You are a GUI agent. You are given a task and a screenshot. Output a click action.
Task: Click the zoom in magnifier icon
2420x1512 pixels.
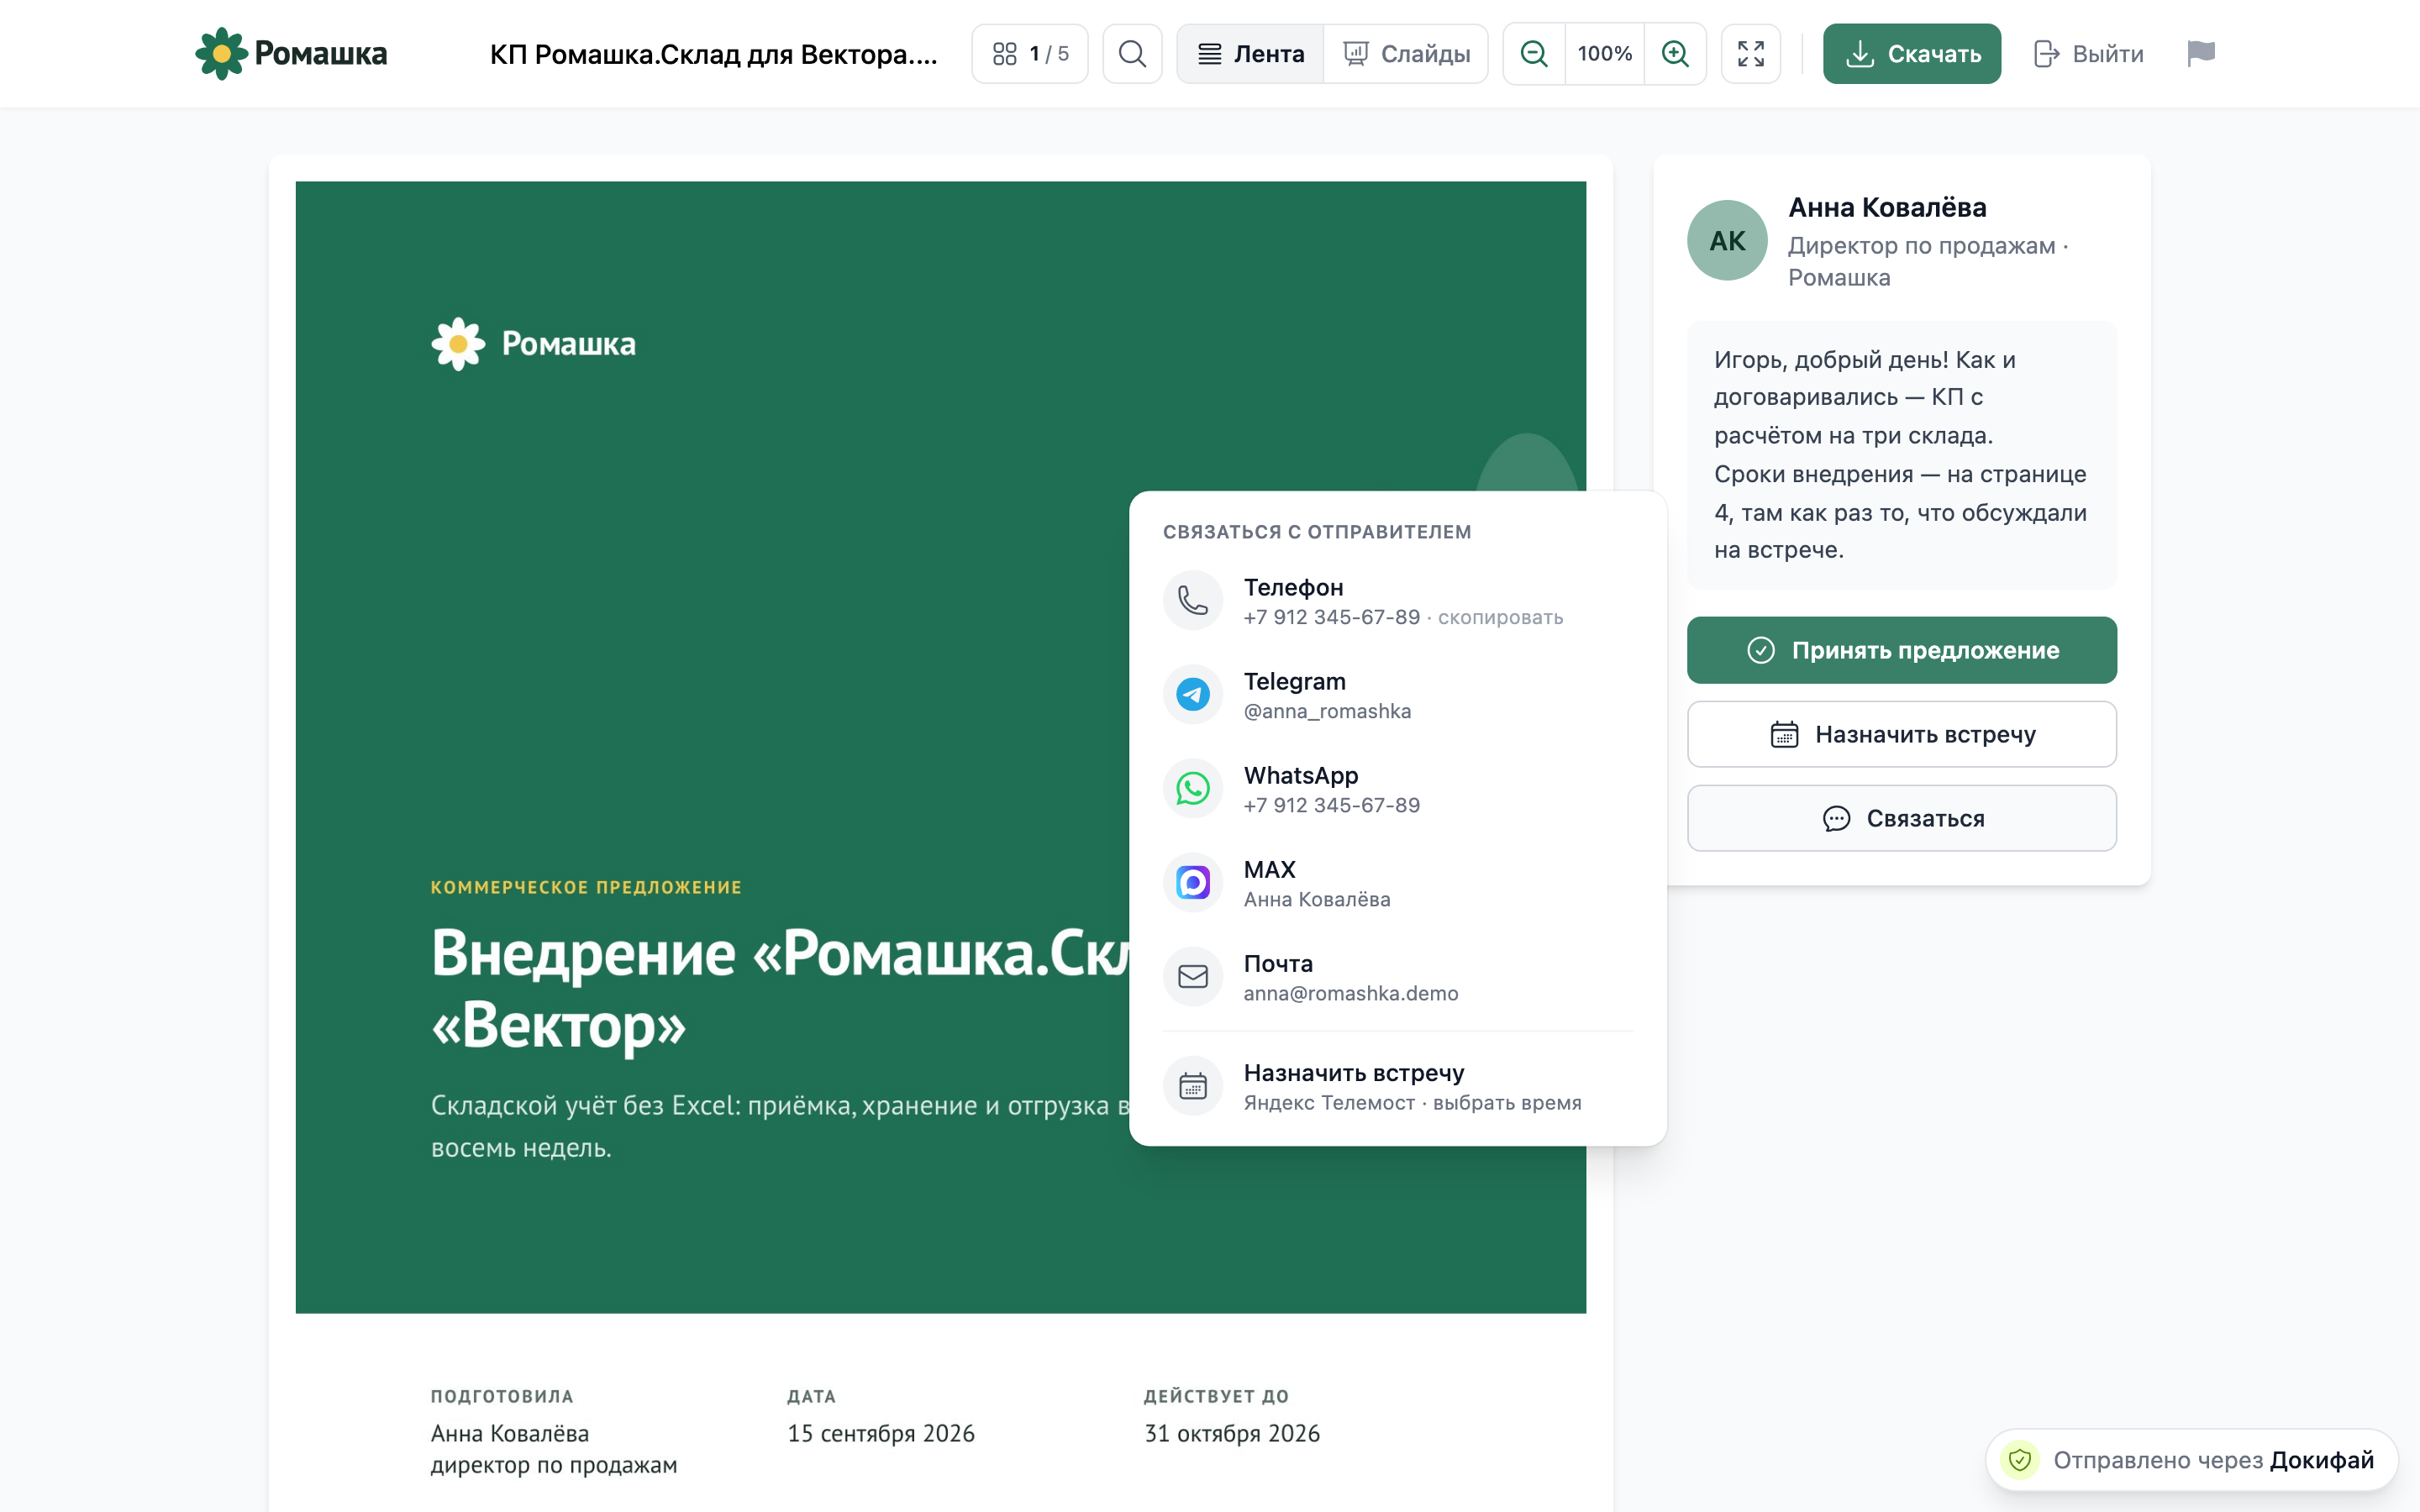click(1675, 54)
